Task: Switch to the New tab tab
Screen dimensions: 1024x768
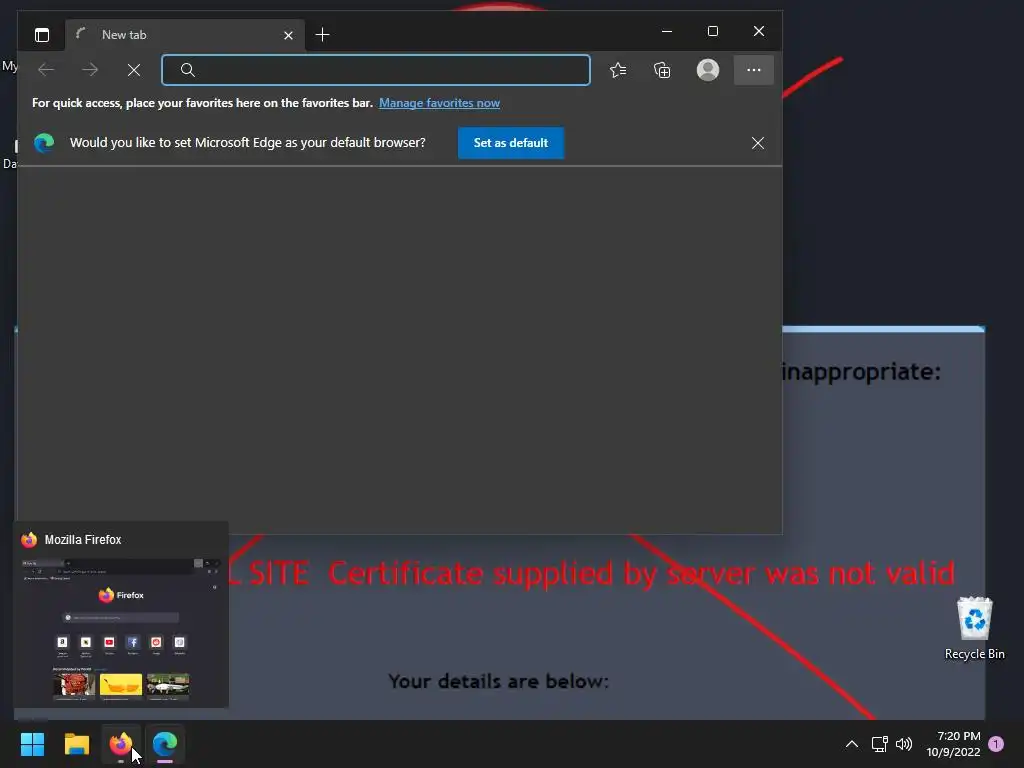Action: tap(185, 35)
